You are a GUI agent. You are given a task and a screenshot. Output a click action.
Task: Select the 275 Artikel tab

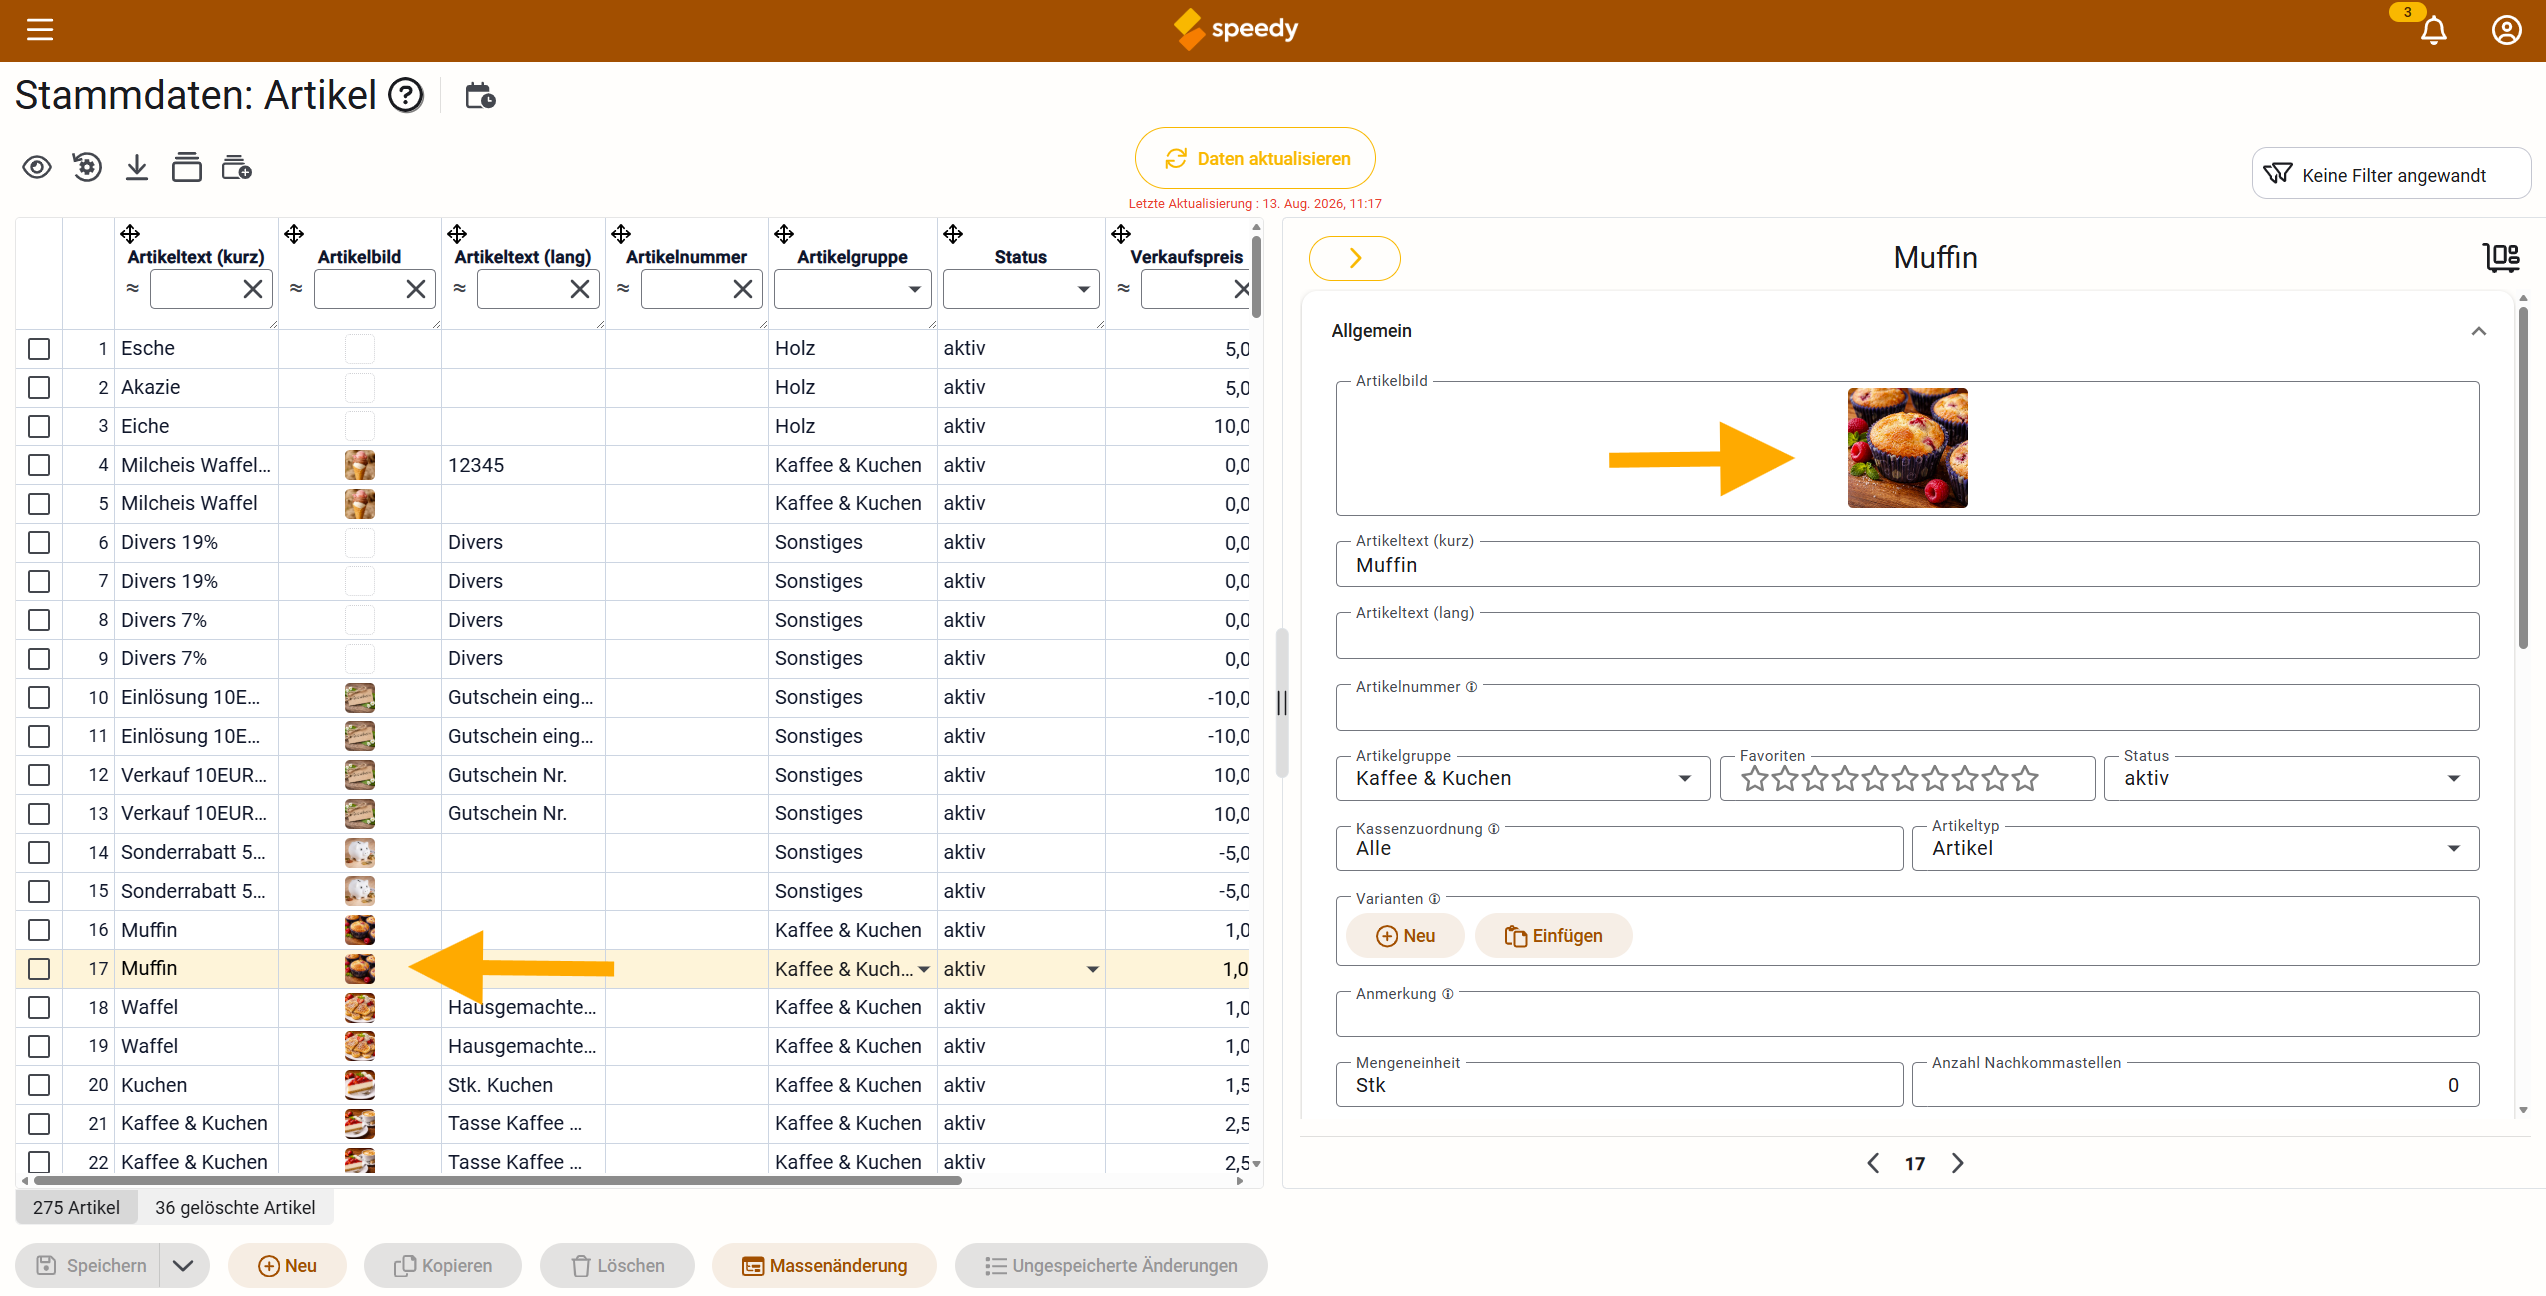coord(76,1207)
